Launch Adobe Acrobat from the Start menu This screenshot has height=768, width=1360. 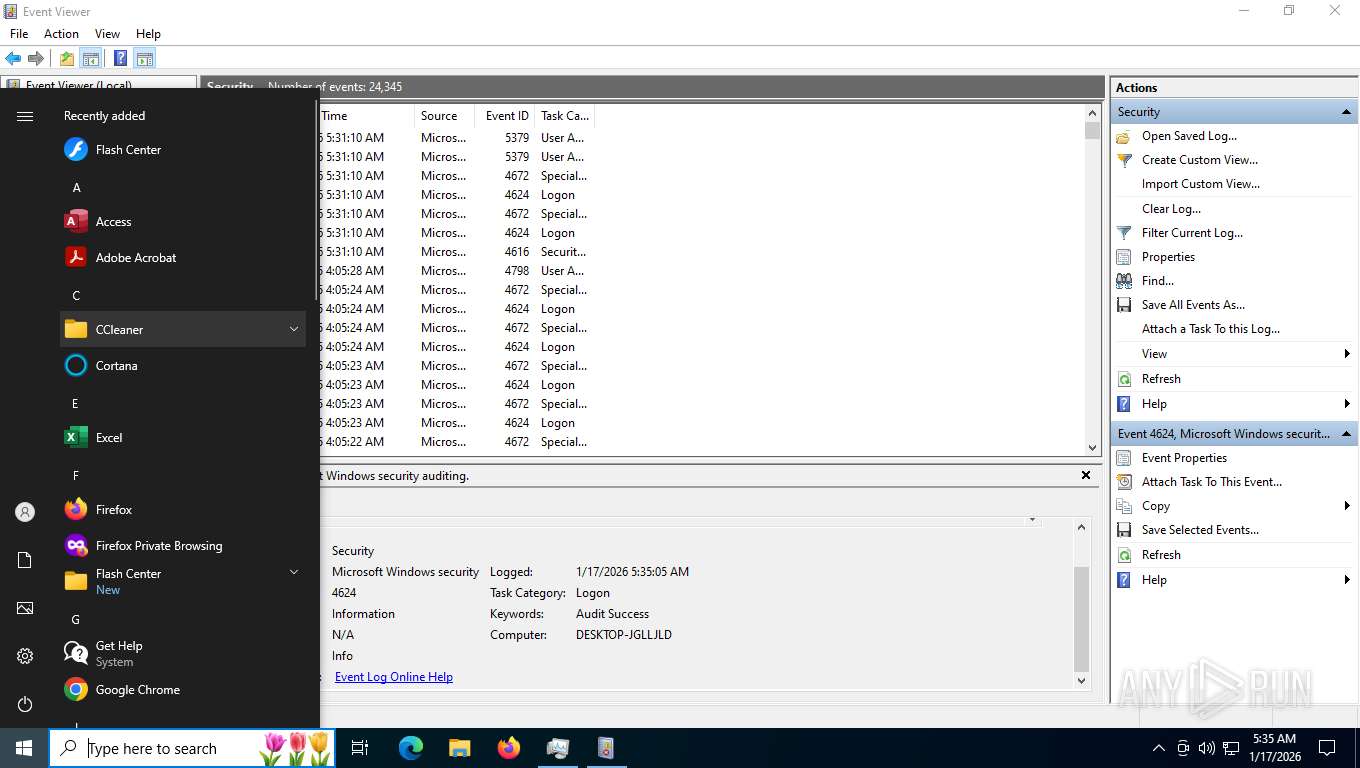coord(183,258)
